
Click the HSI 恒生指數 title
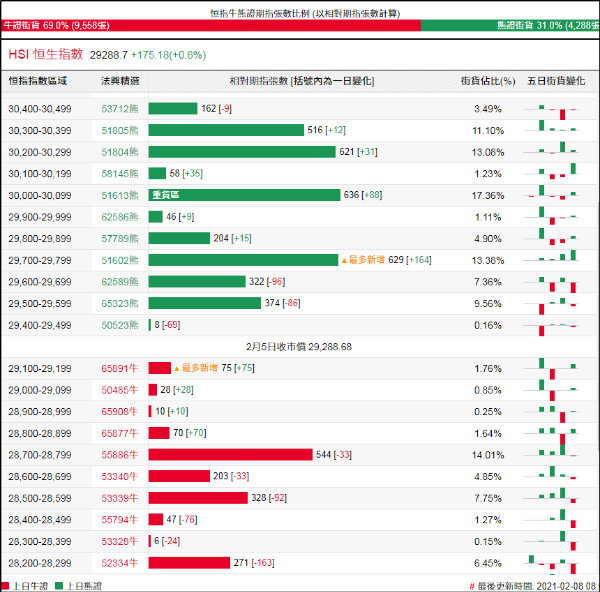[x=46, y=54]
